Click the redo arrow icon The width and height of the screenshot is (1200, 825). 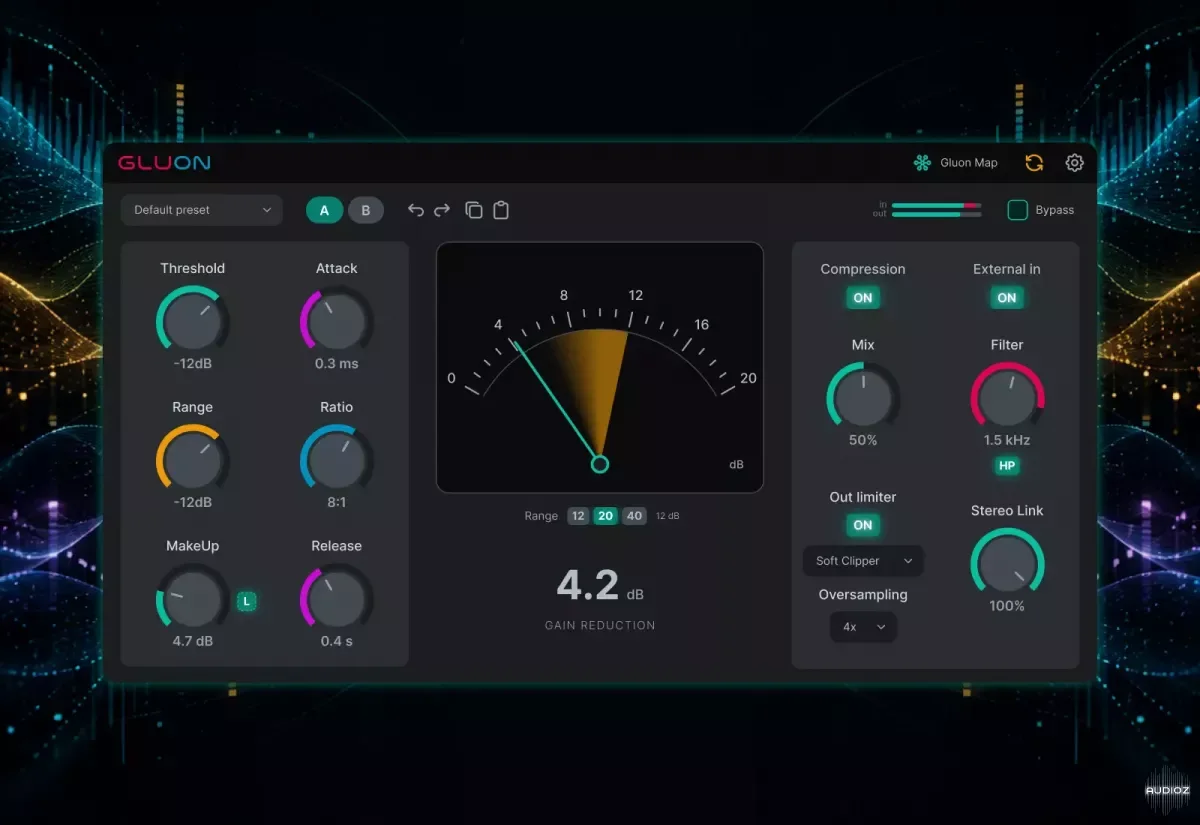442,210
